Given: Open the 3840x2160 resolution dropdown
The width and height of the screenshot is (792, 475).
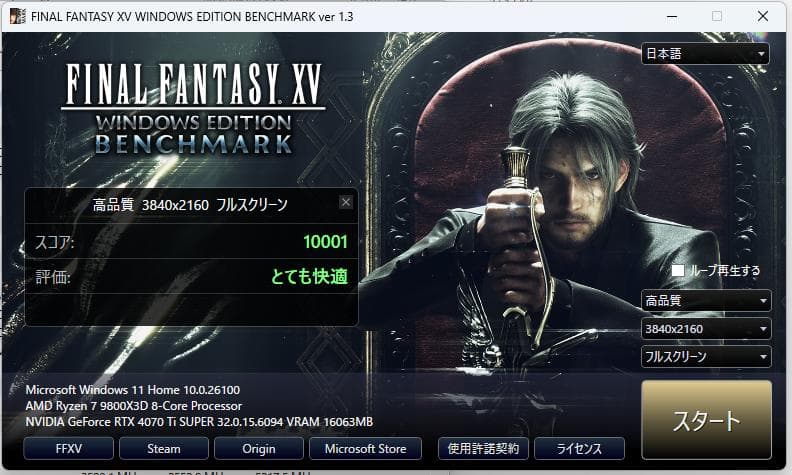Looking at the screenshot, I should [x=706, y=329].
